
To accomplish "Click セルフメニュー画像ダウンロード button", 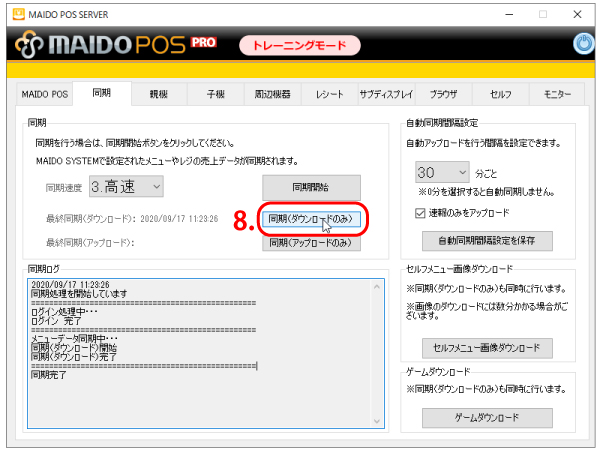I will 487,348.
